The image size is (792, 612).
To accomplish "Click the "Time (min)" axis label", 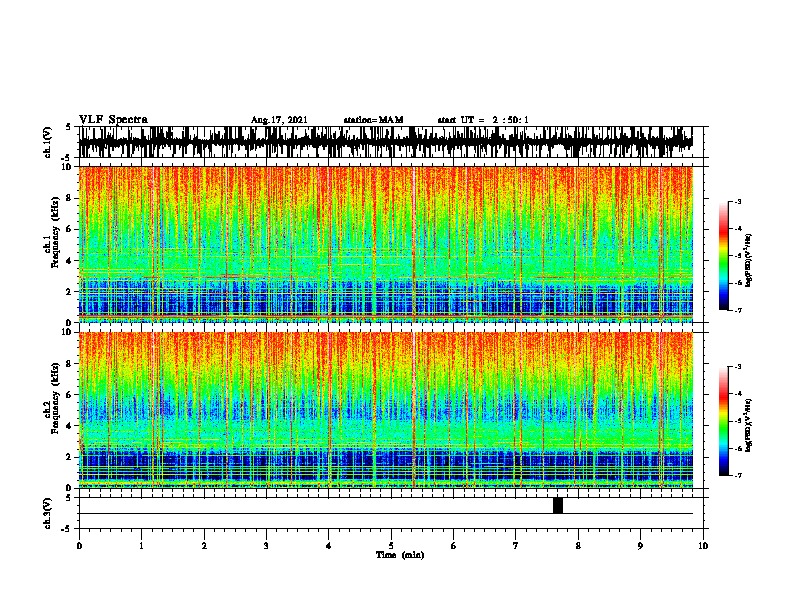I will (x=400, y=555).
